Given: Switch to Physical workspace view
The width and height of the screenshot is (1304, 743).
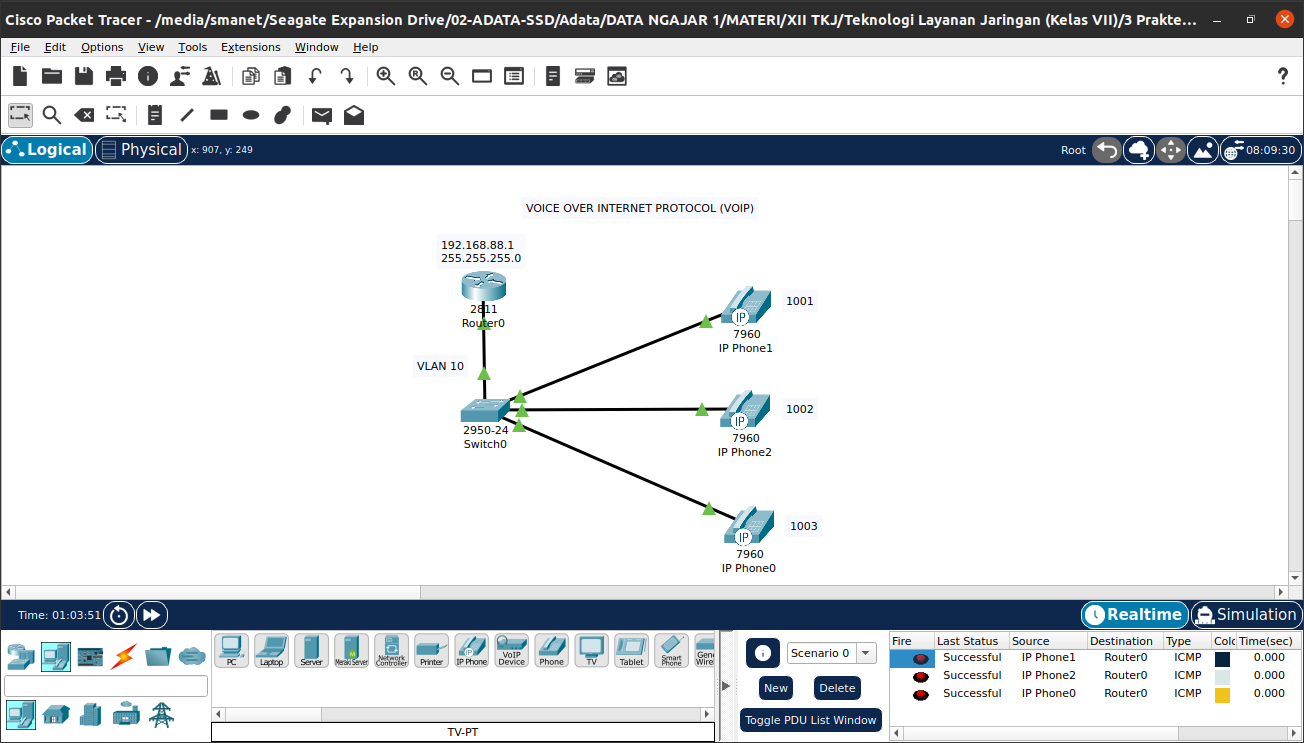Looking at the screenshot, I should 141,150.
